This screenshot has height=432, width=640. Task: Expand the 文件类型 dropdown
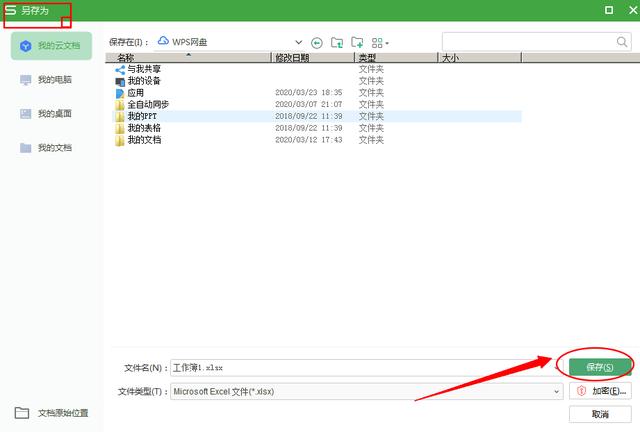click(x=556, y=391)
